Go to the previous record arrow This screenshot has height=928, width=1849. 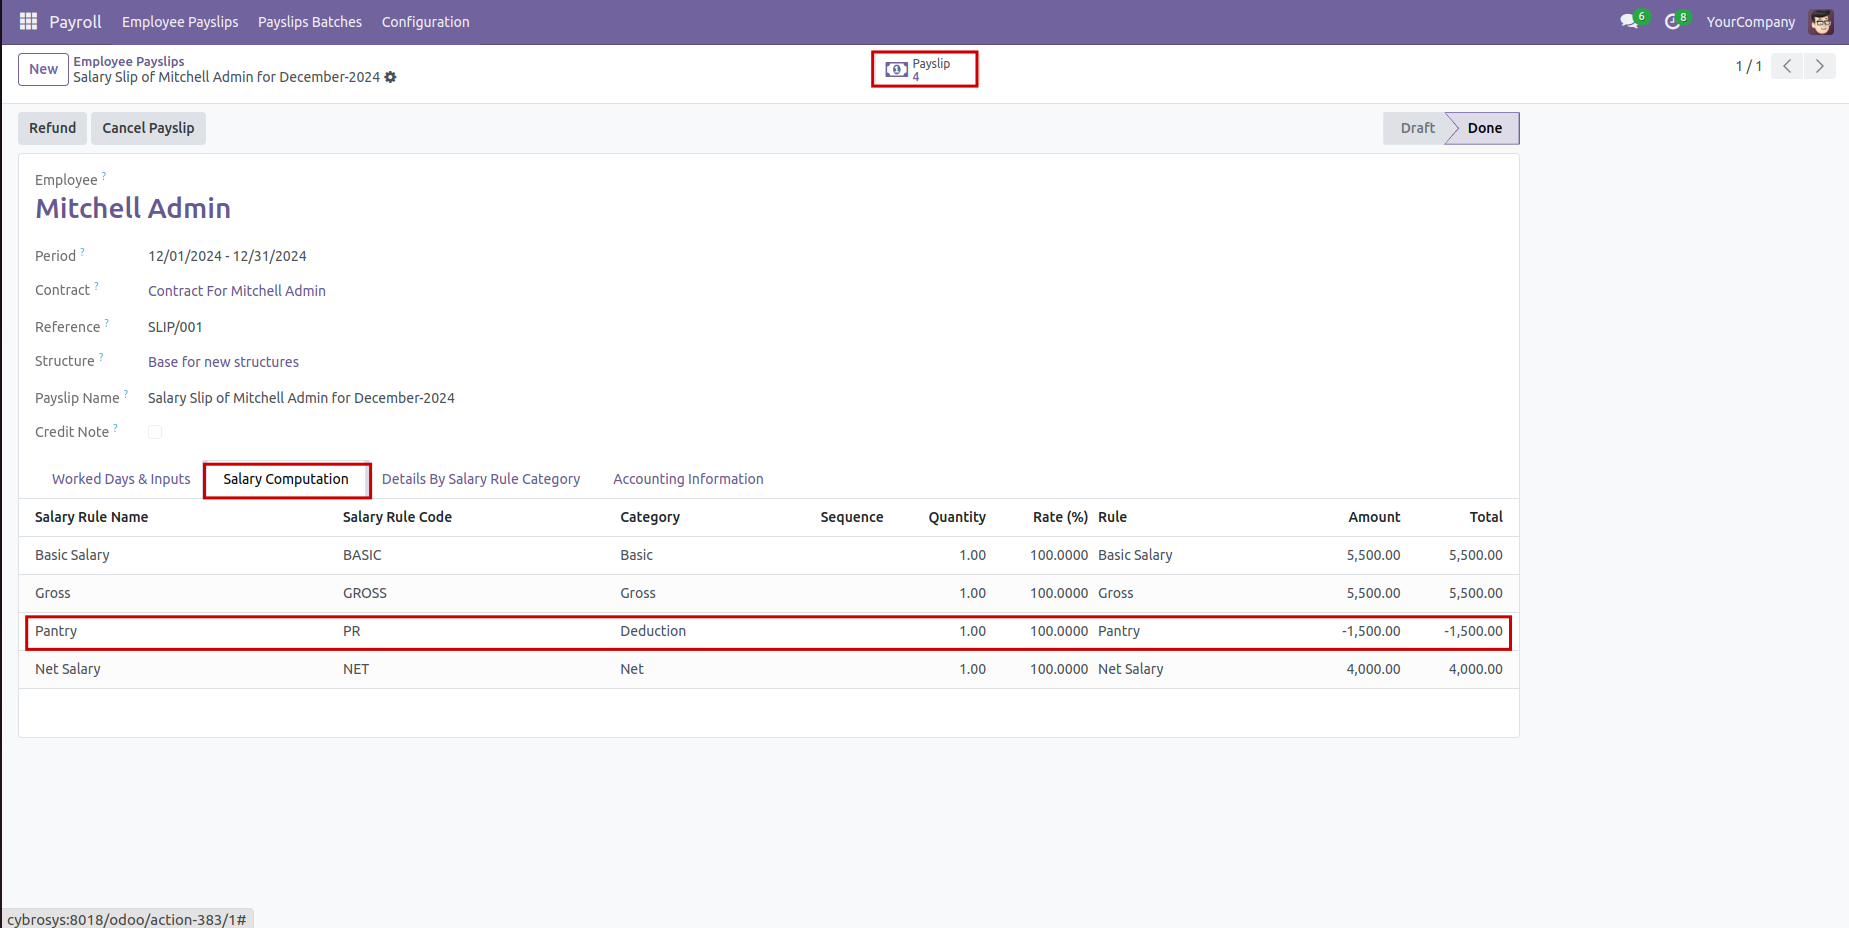(x=1787, y=66)
